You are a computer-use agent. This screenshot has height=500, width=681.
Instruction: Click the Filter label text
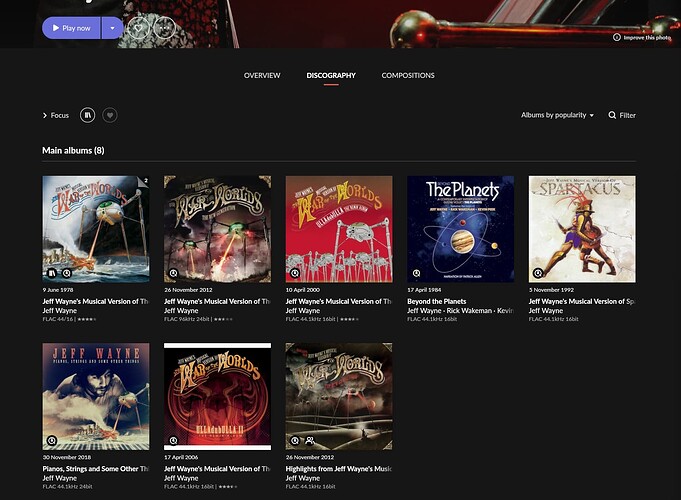(628, 115)
